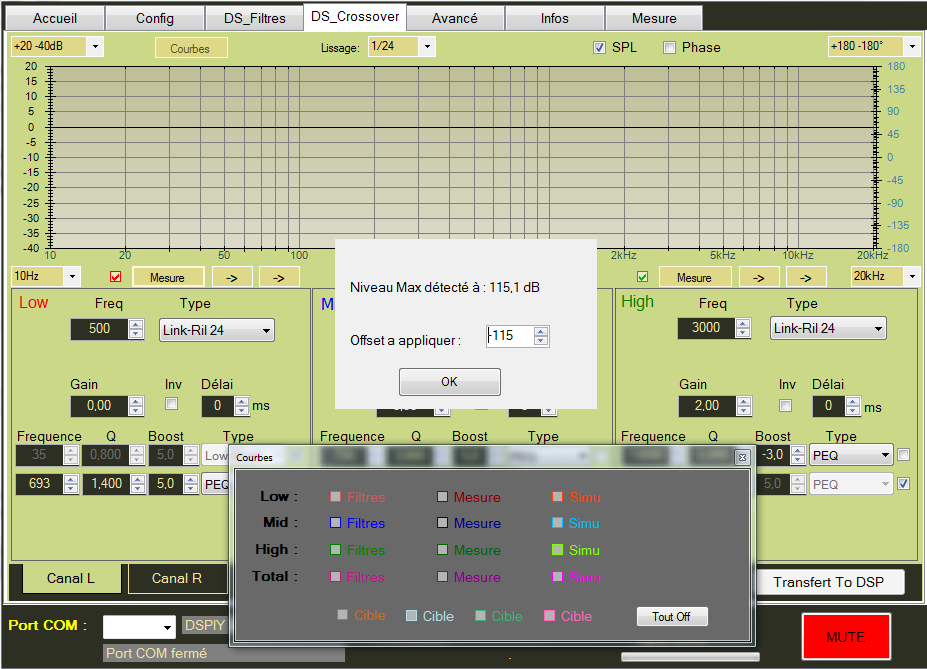The width and height of the screenshot is (927, 669).
Task: Enable the Phase checkbox
Action: tap(669, 47)
